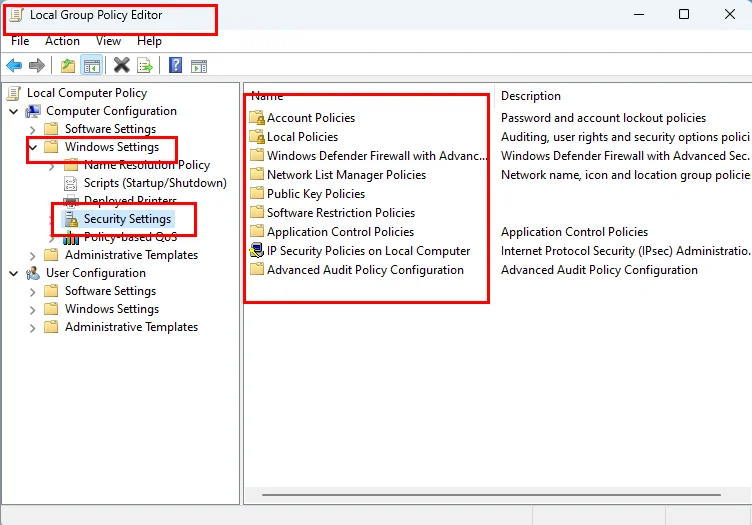This screenshot has height=525, width=752.
Task: Click the Security Settings lock icon in tree
Action: click(x=71, y=219)
